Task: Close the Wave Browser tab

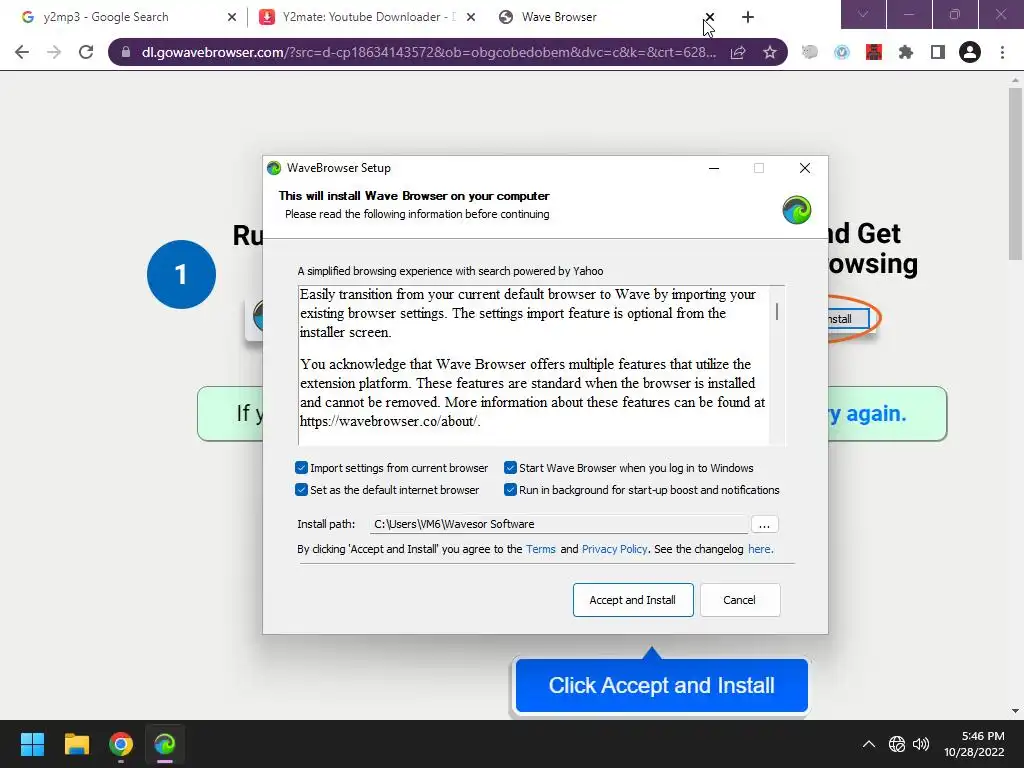Action: point(710,17)
